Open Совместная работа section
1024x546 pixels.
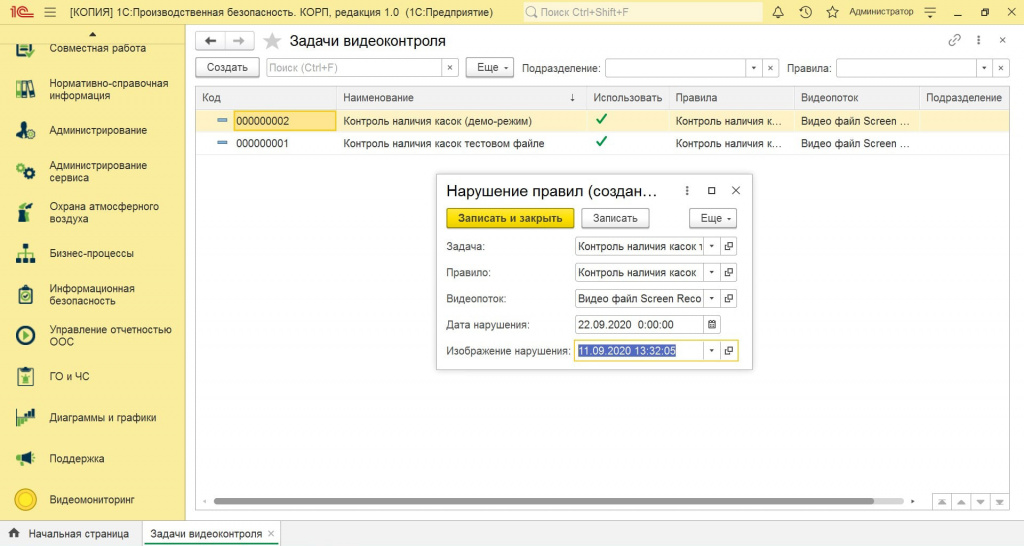coord(91,48)
